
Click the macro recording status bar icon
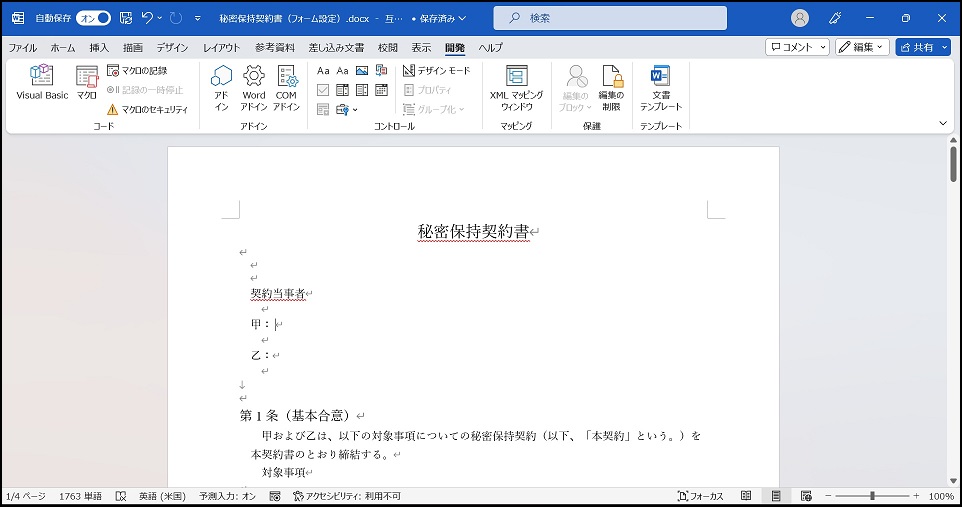tap(275, 496)
